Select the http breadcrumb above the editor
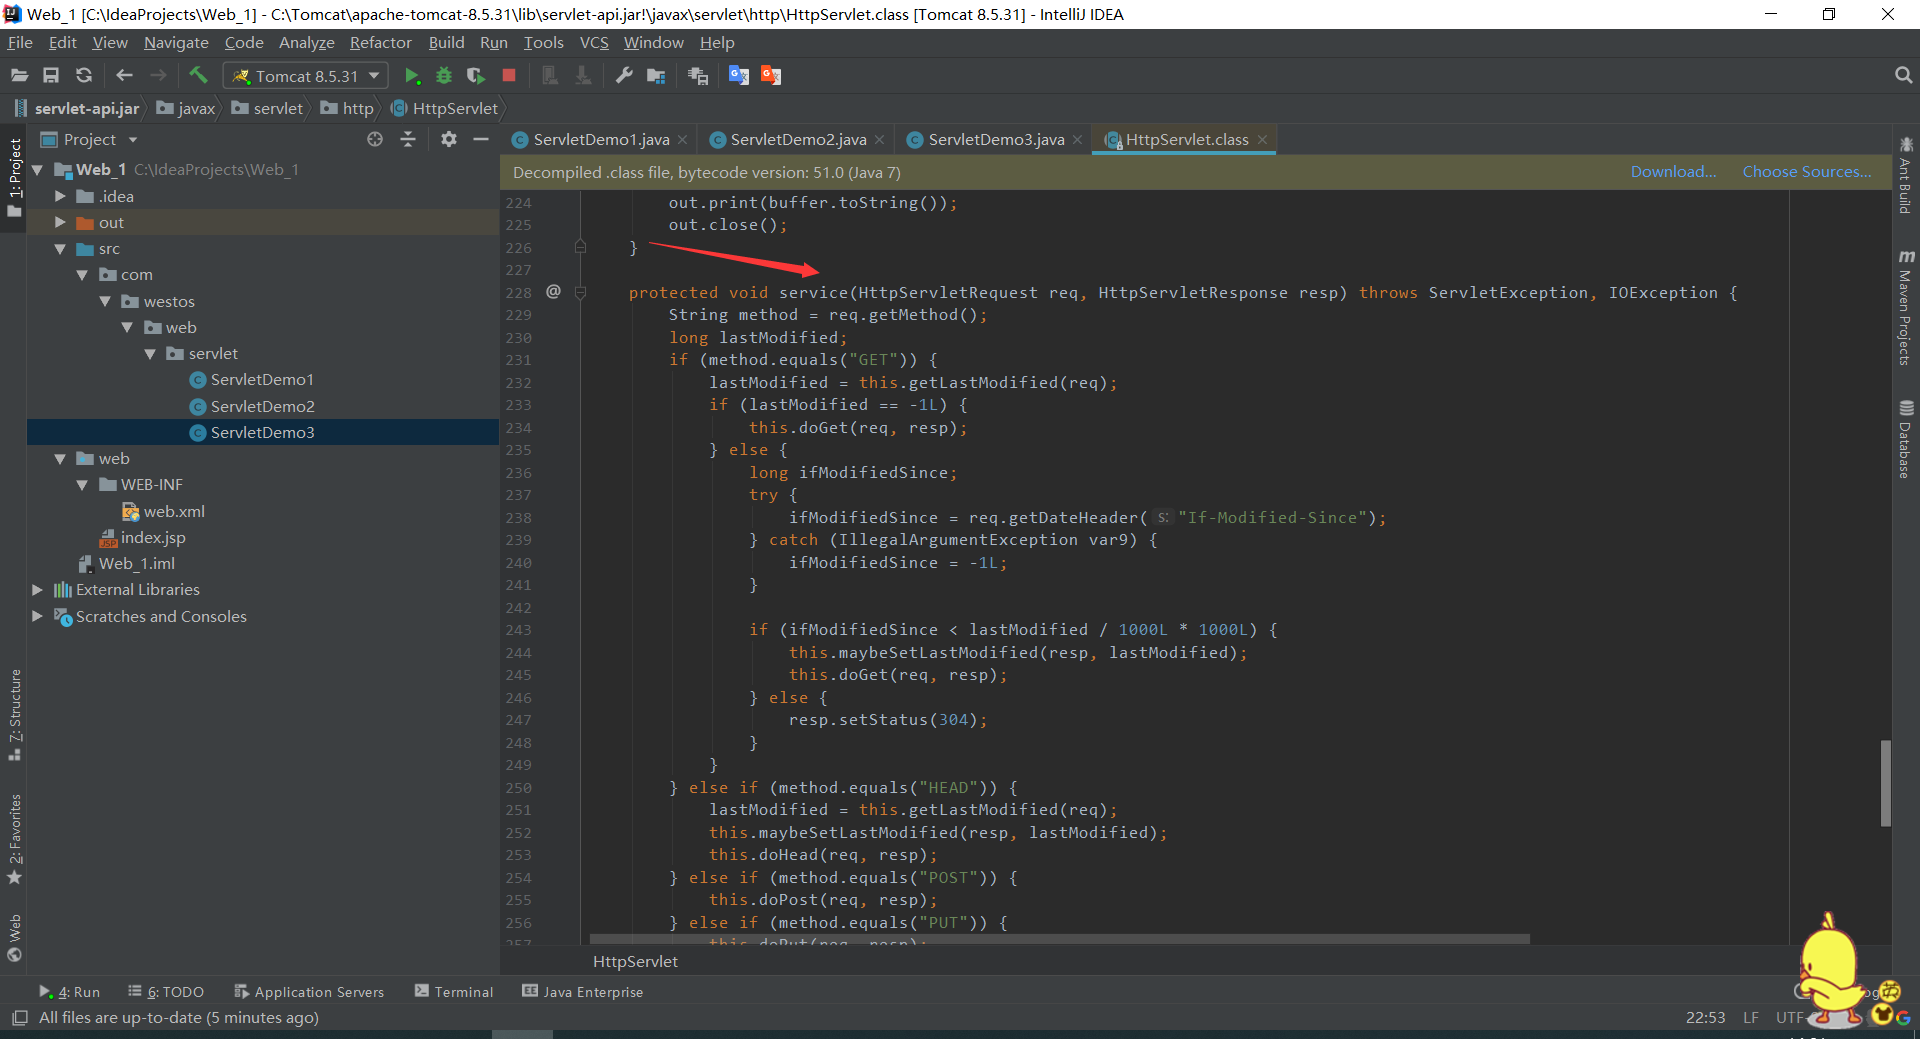 (x=355, y=108)
